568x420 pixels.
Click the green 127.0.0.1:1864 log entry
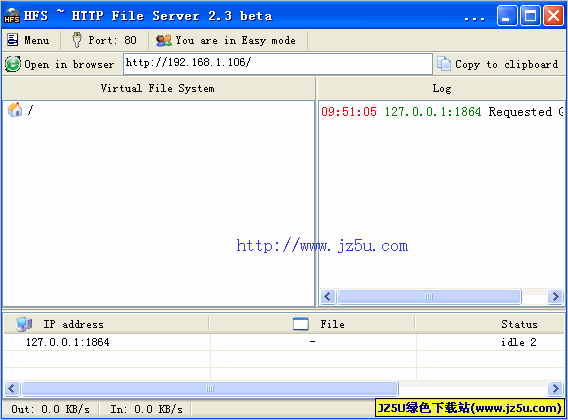pos(433,112)
